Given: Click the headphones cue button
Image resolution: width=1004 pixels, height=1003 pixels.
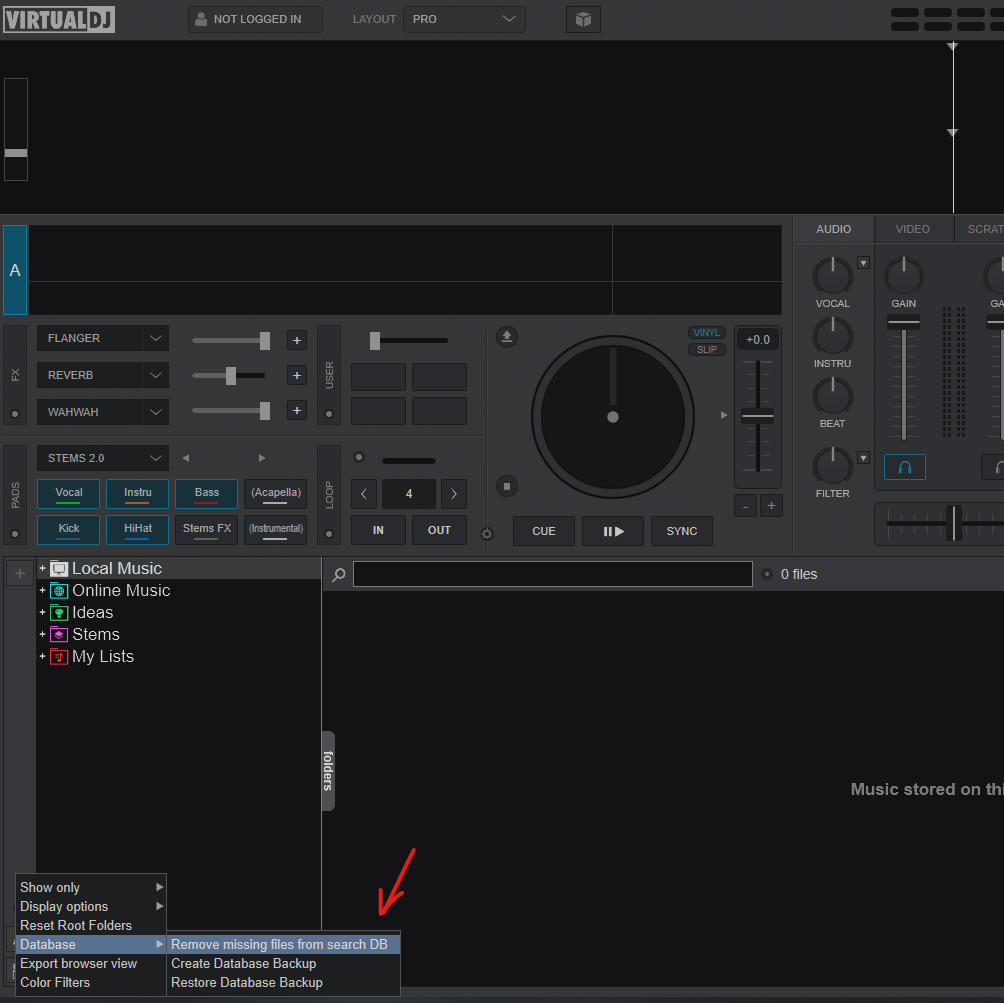Looking at the screenshot, I should [x=904, y=467].
